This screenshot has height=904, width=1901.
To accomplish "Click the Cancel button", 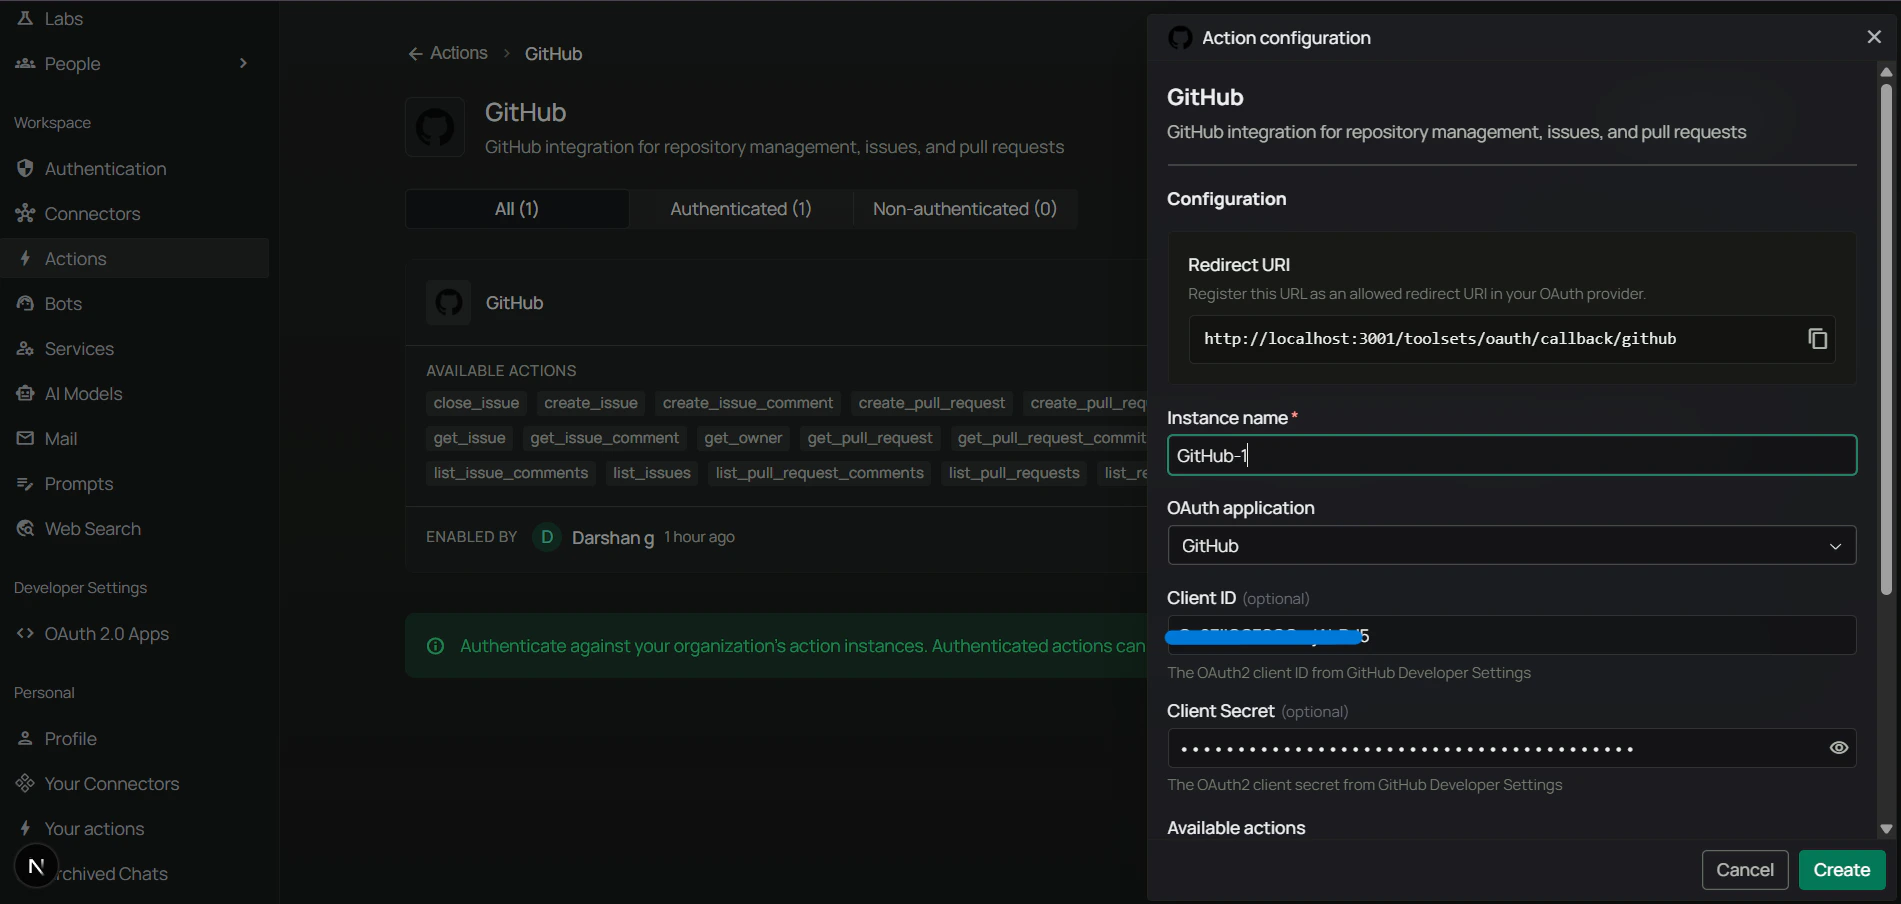I will pyautogui.click(x=1745, y=870).
